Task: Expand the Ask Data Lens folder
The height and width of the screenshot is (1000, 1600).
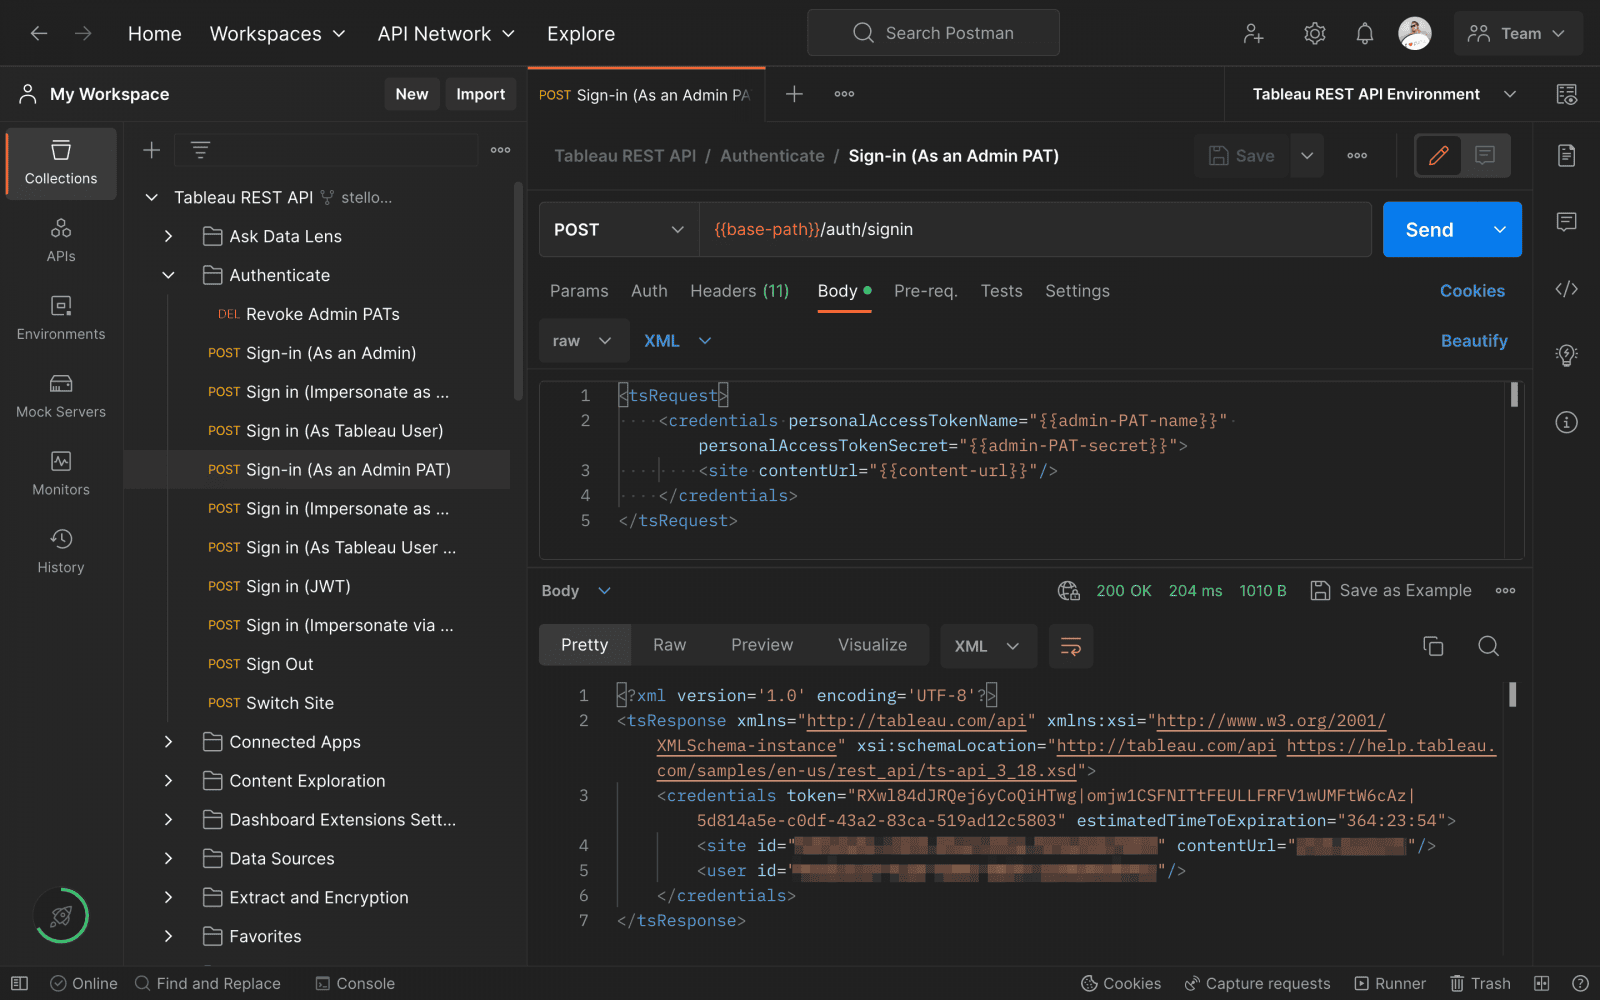Action: [x=168, y=236]
